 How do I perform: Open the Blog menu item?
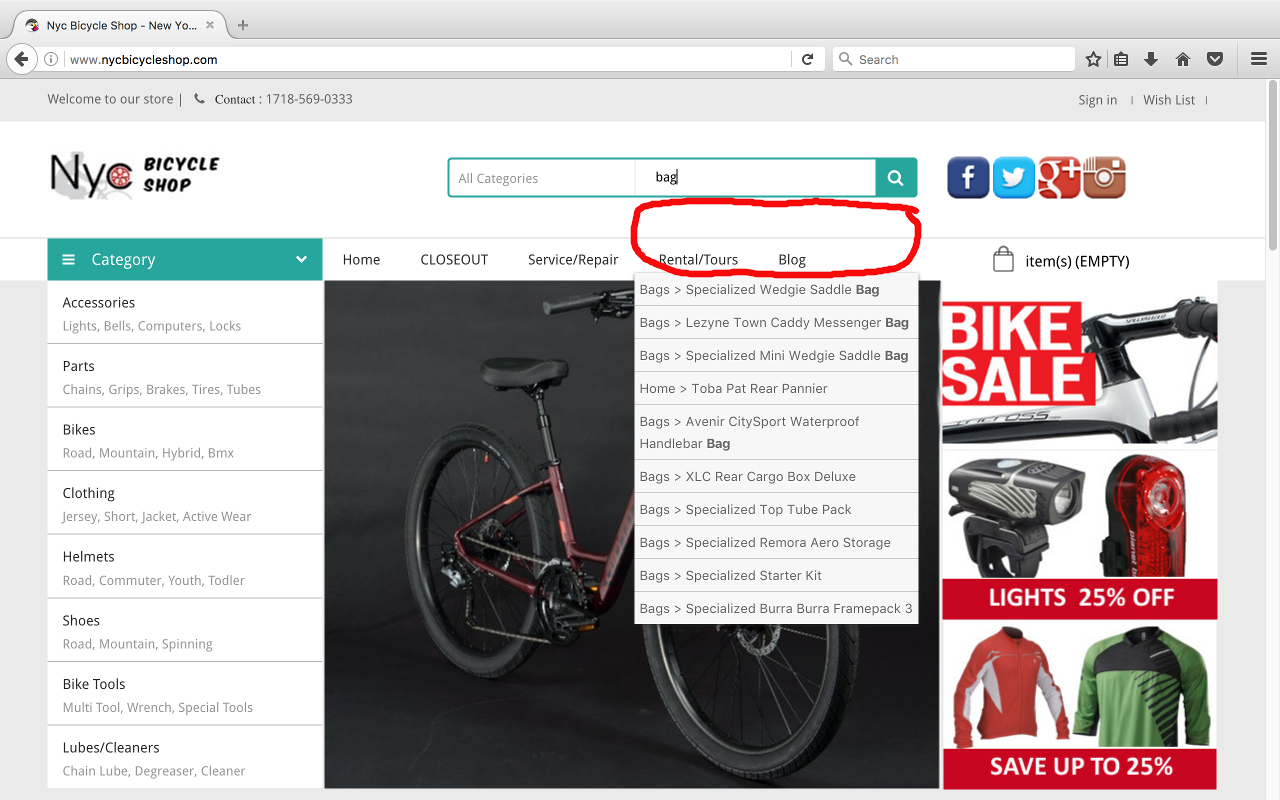click(x=792, y=260)
